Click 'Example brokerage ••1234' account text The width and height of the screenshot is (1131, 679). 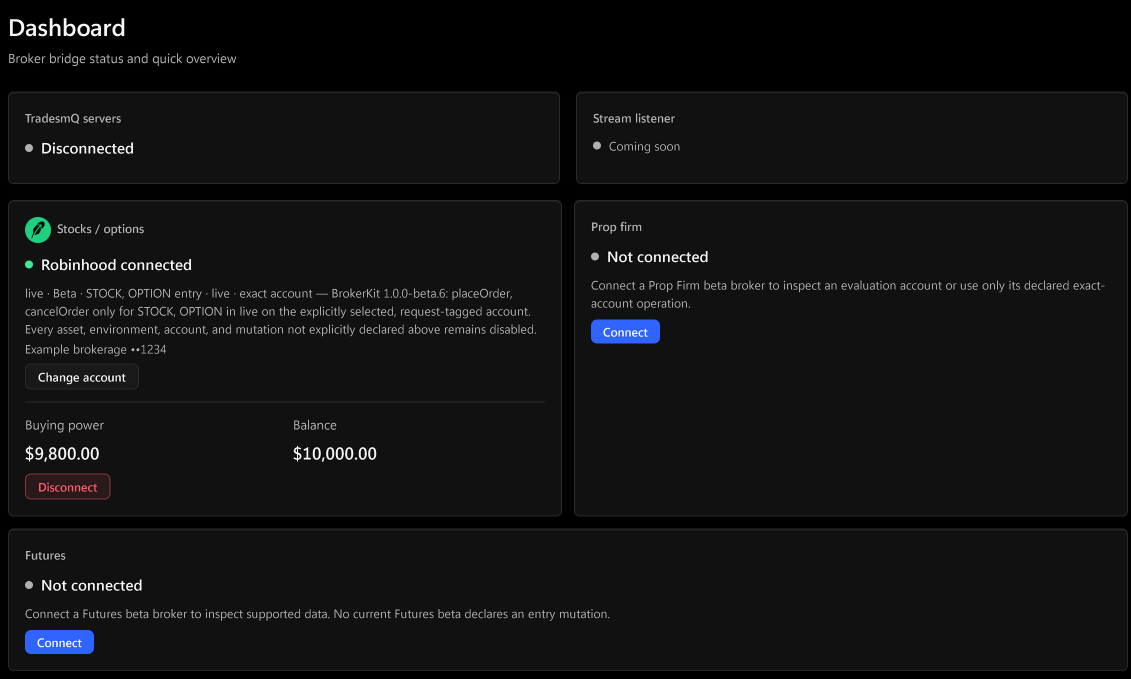click(x=95, y=349)
